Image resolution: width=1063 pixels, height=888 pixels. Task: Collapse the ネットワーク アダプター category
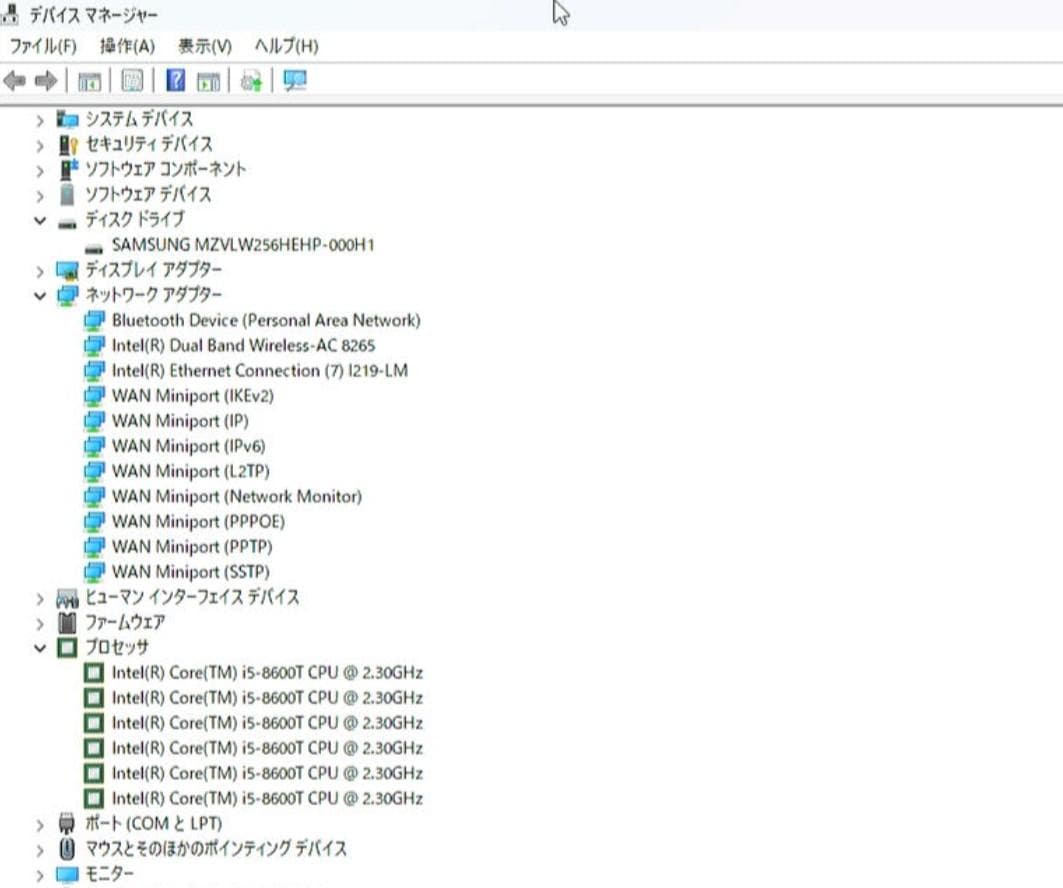point(39,295)
